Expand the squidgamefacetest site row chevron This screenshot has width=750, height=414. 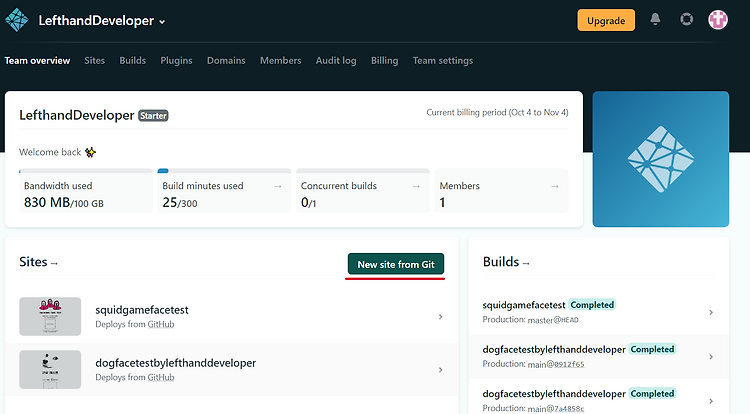[441, 316]
